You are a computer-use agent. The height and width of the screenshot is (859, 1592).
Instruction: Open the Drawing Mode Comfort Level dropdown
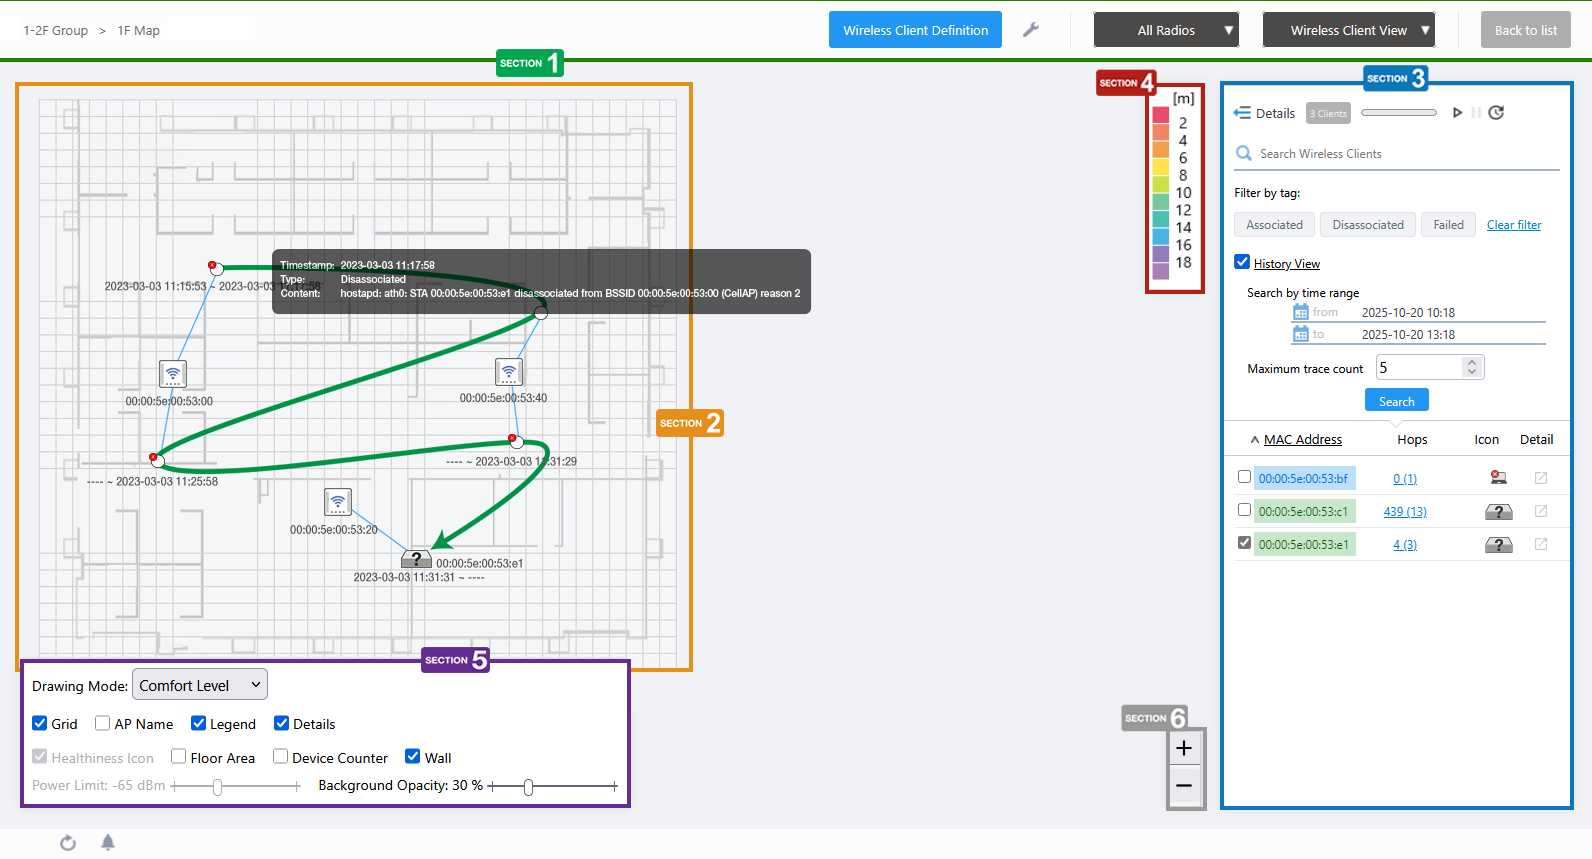[x=200, y=685]
